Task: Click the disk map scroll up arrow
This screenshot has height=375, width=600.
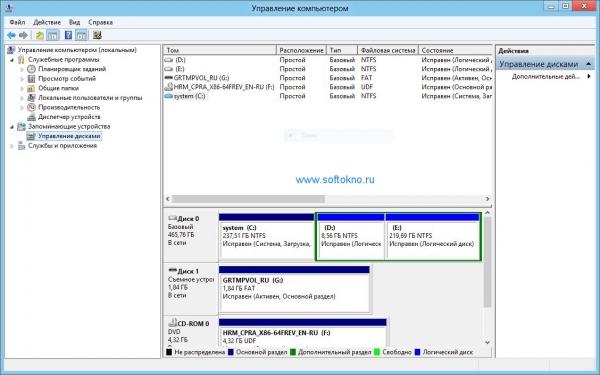Action: coord(487,213)
